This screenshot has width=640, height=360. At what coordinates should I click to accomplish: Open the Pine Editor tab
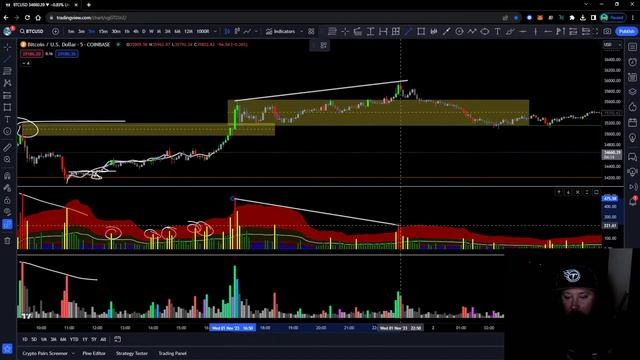click(x=94, y=353)
